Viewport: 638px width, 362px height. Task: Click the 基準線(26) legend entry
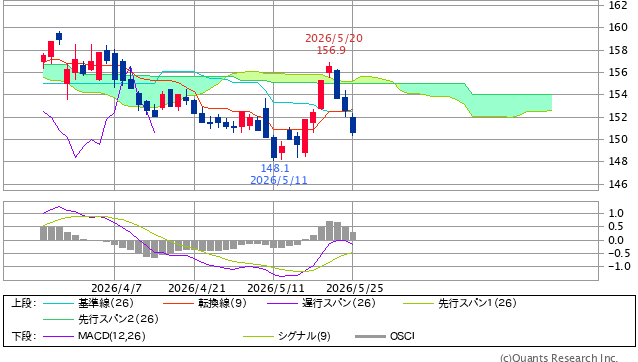pos(106,303)
